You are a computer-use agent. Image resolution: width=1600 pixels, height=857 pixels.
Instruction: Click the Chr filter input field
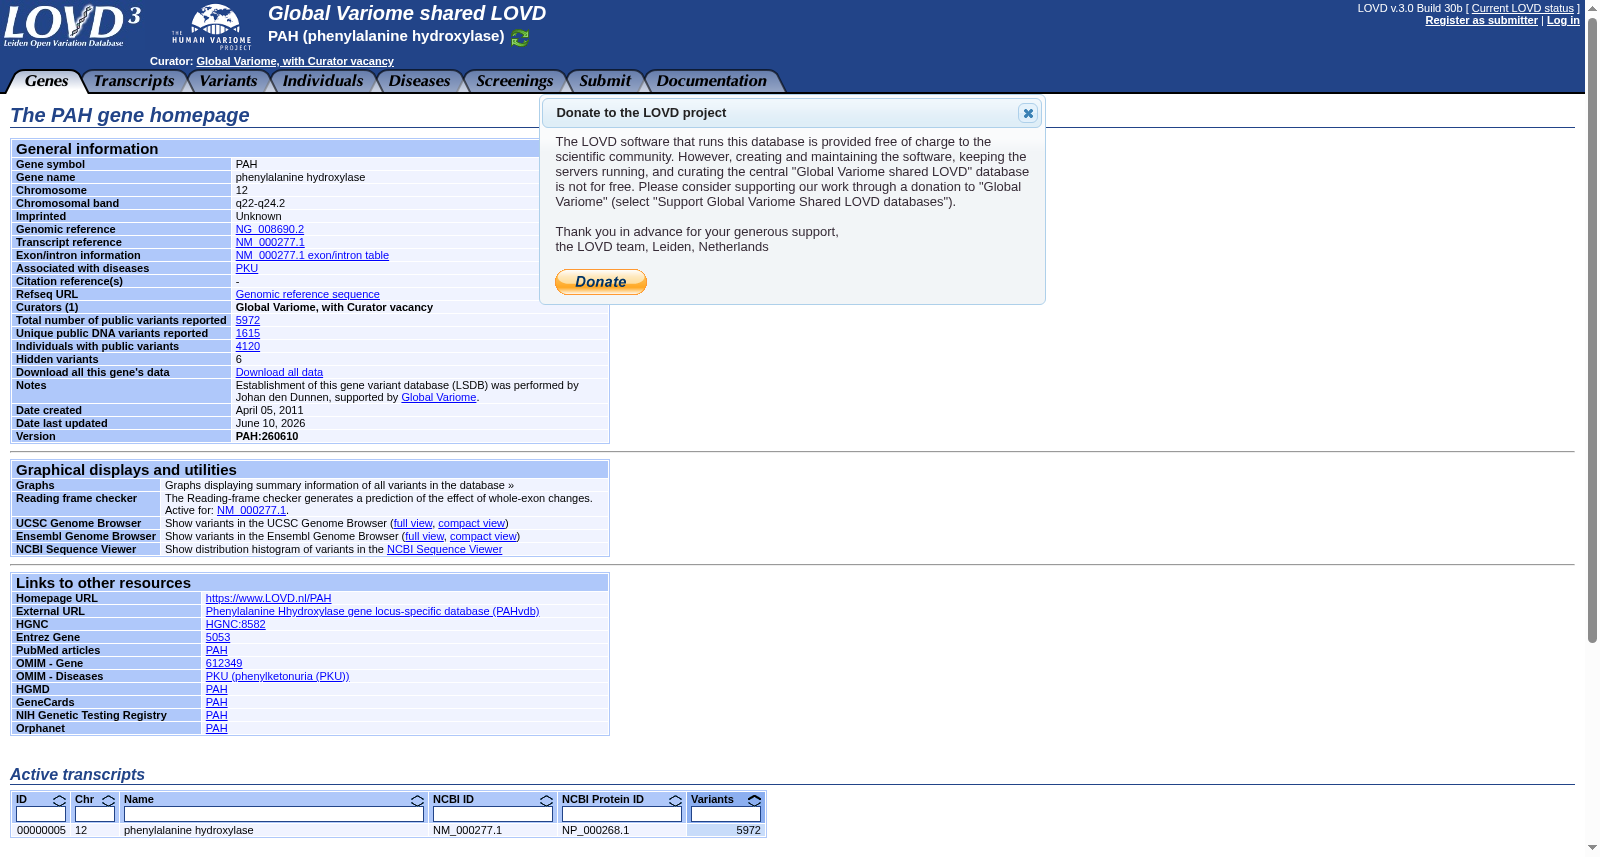click(x=95, y=815)
